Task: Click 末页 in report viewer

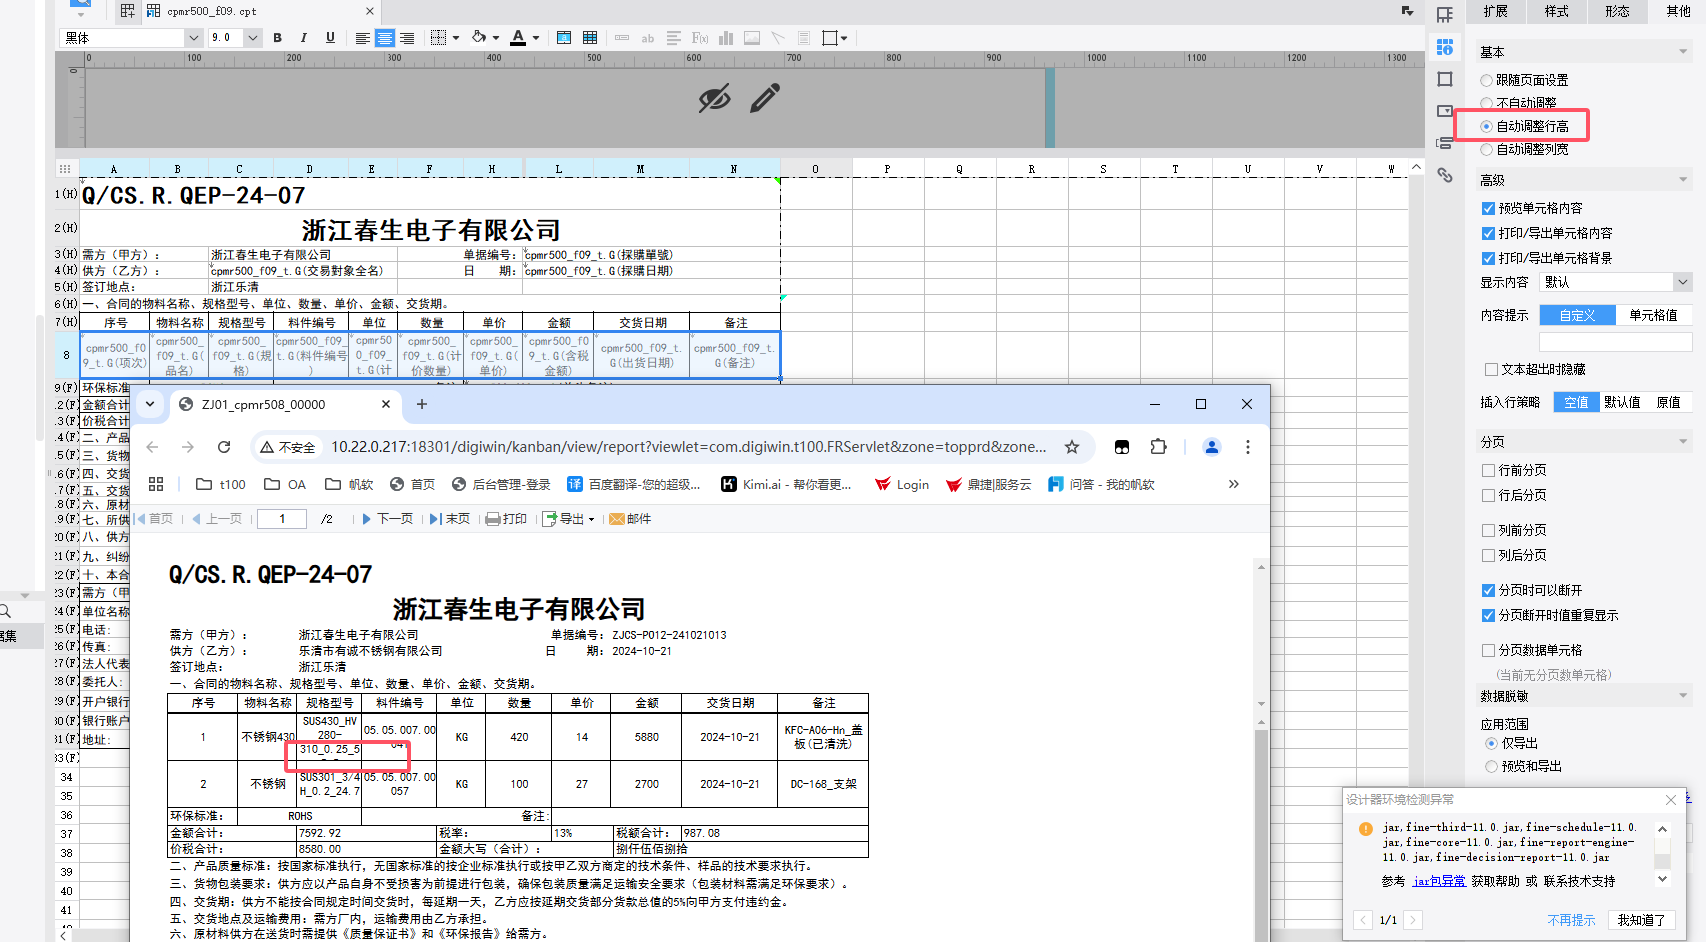Action: [x=450, y=519]
